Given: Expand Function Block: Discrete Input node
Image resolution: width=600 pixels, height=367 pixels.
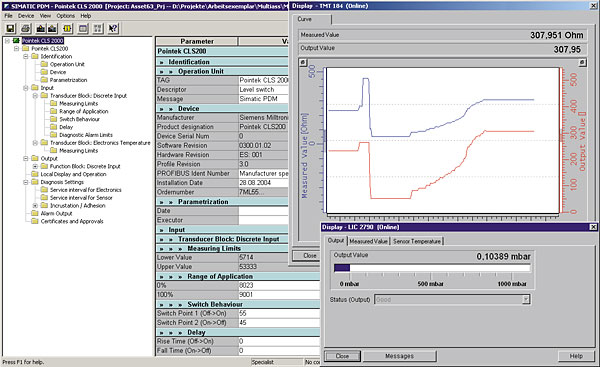Looking at the screenshot, I should 35,166.
